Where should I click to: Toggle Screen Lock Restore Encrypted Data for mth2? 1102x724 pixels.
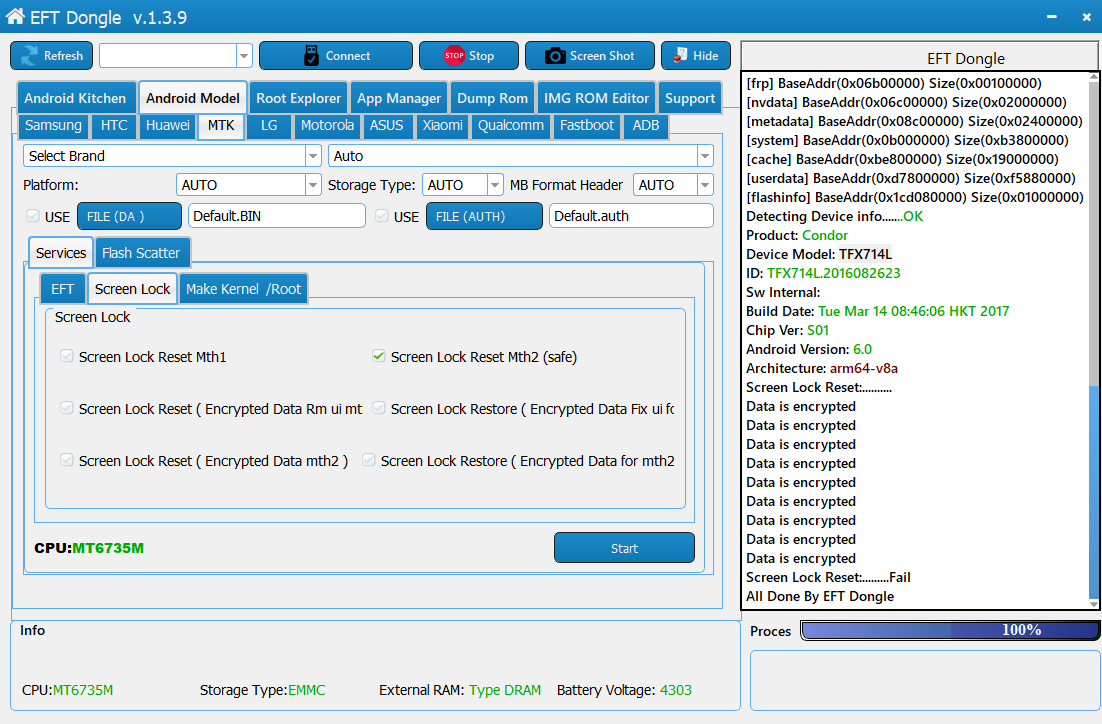point(369,460)
